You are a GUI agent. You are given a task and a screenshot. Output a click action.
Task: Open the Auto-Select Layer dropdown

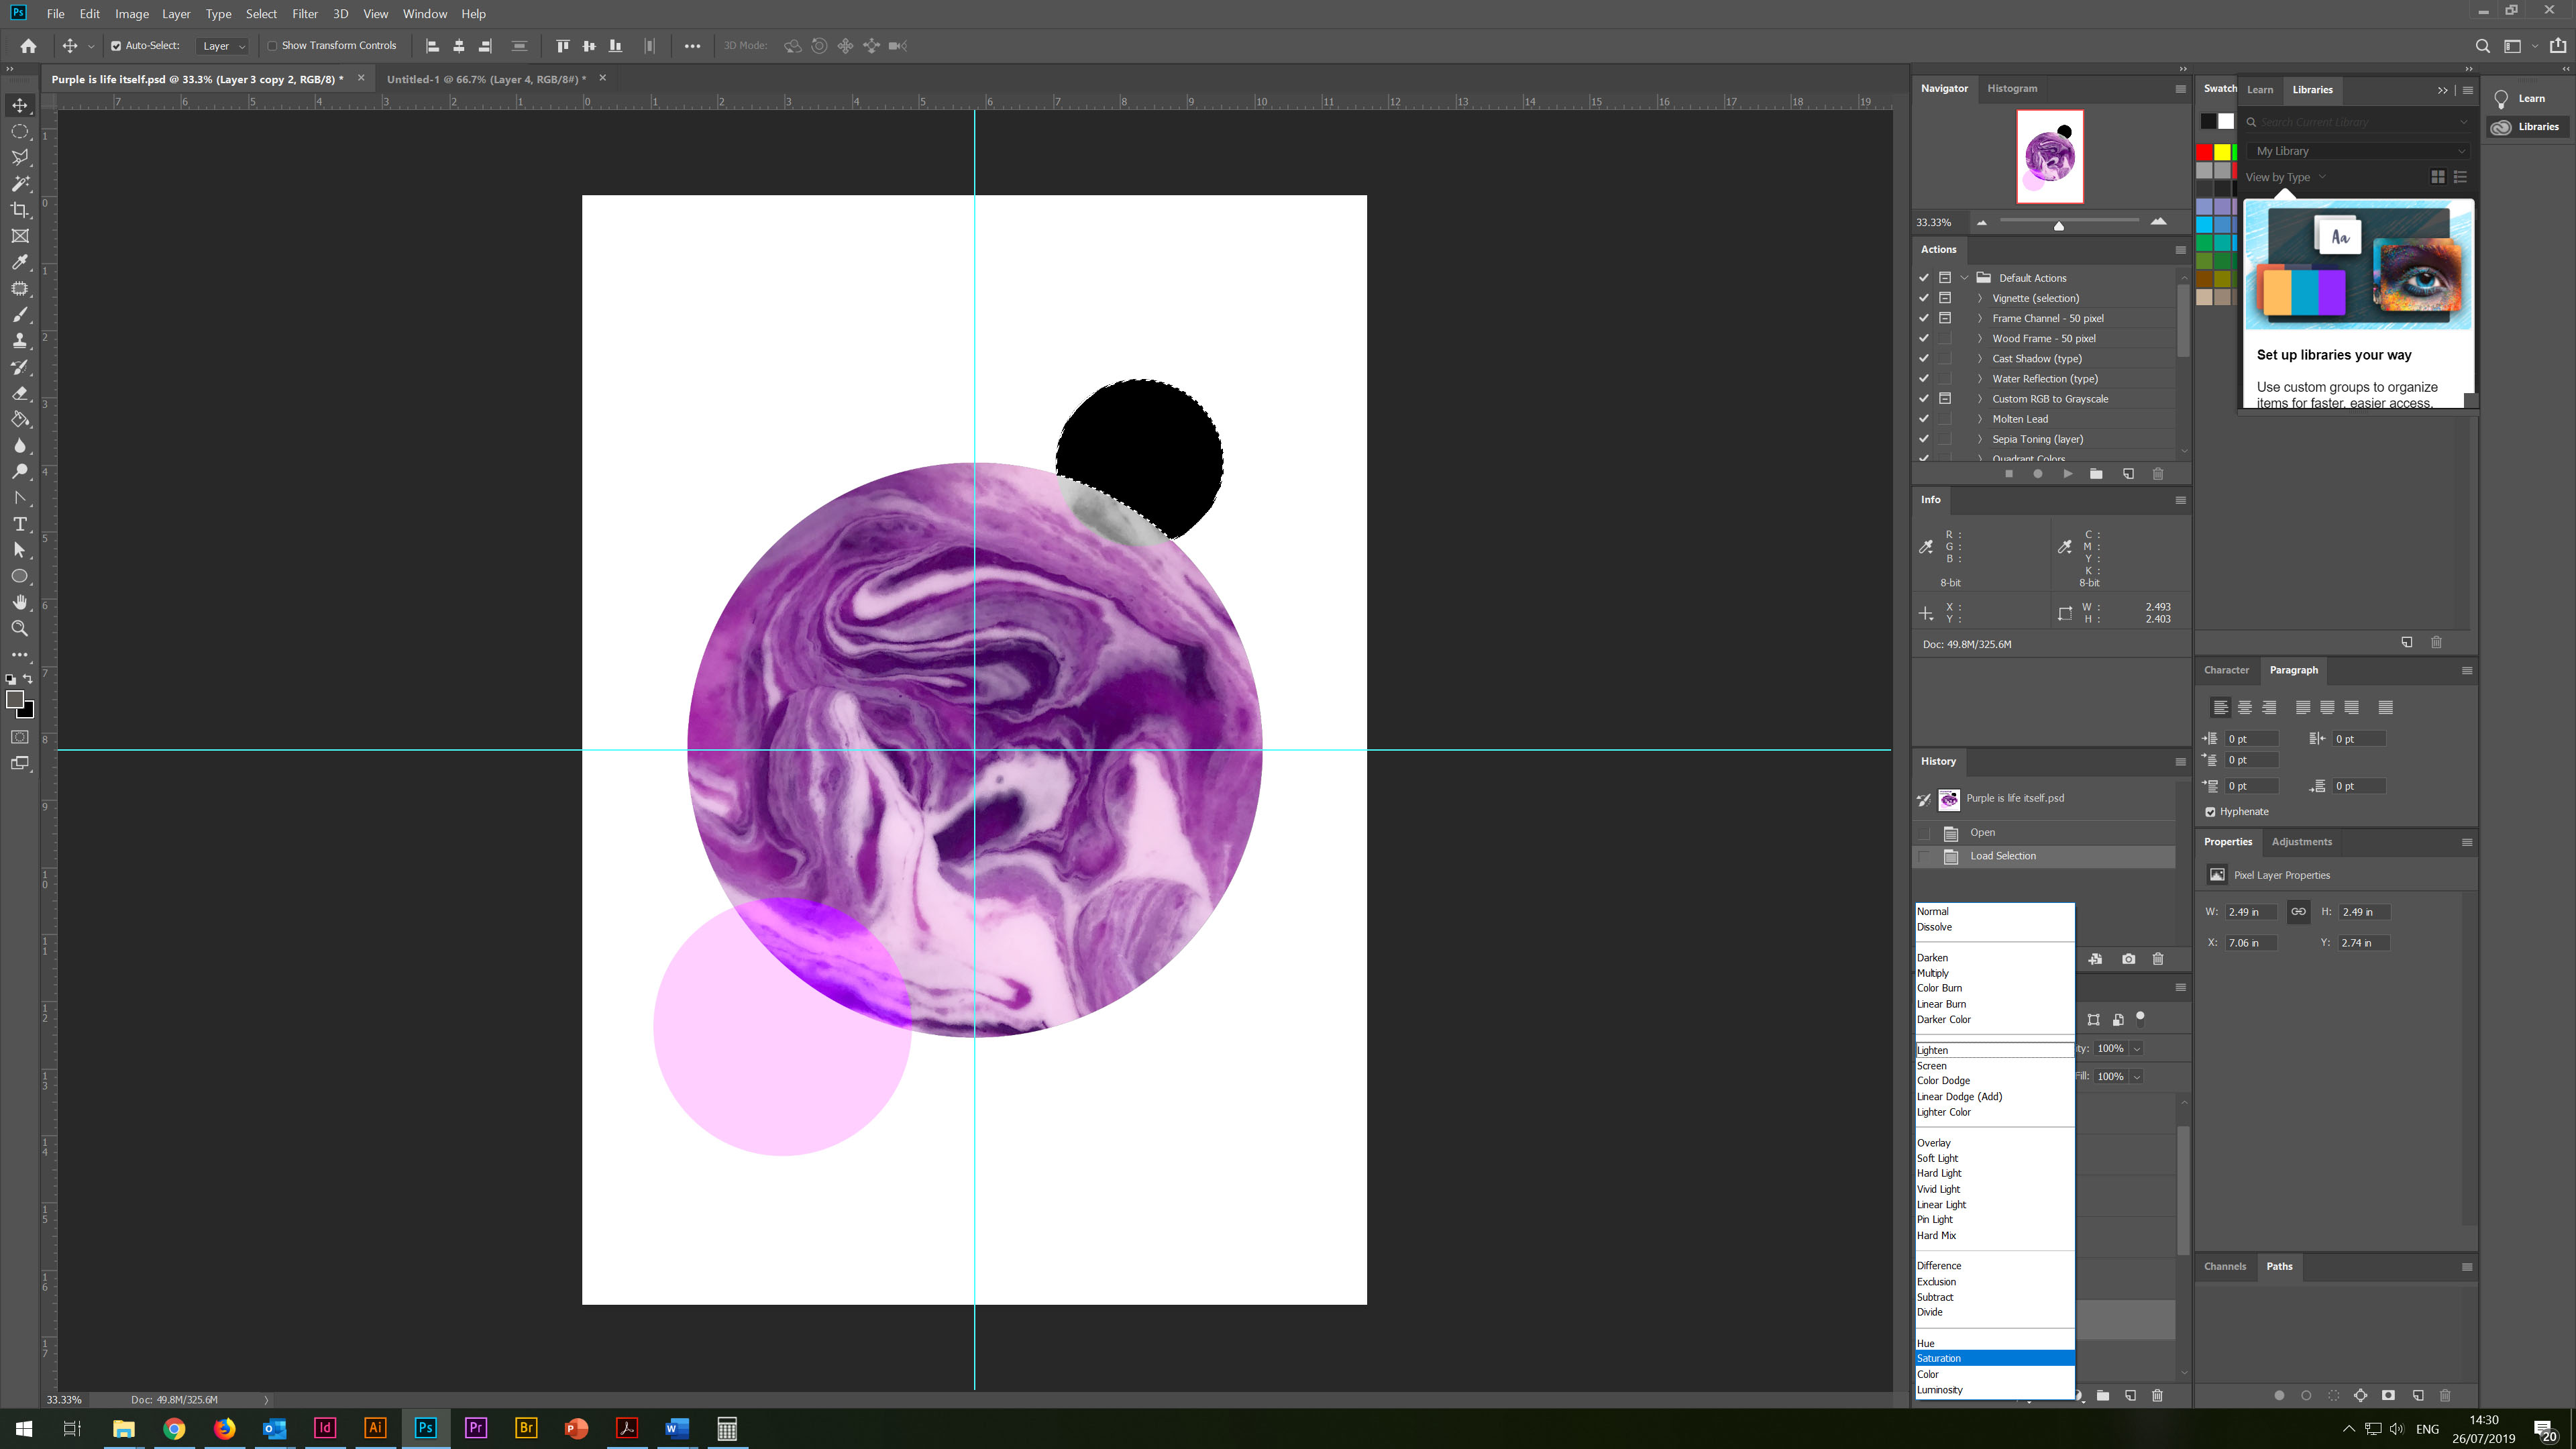coord(223,46)
